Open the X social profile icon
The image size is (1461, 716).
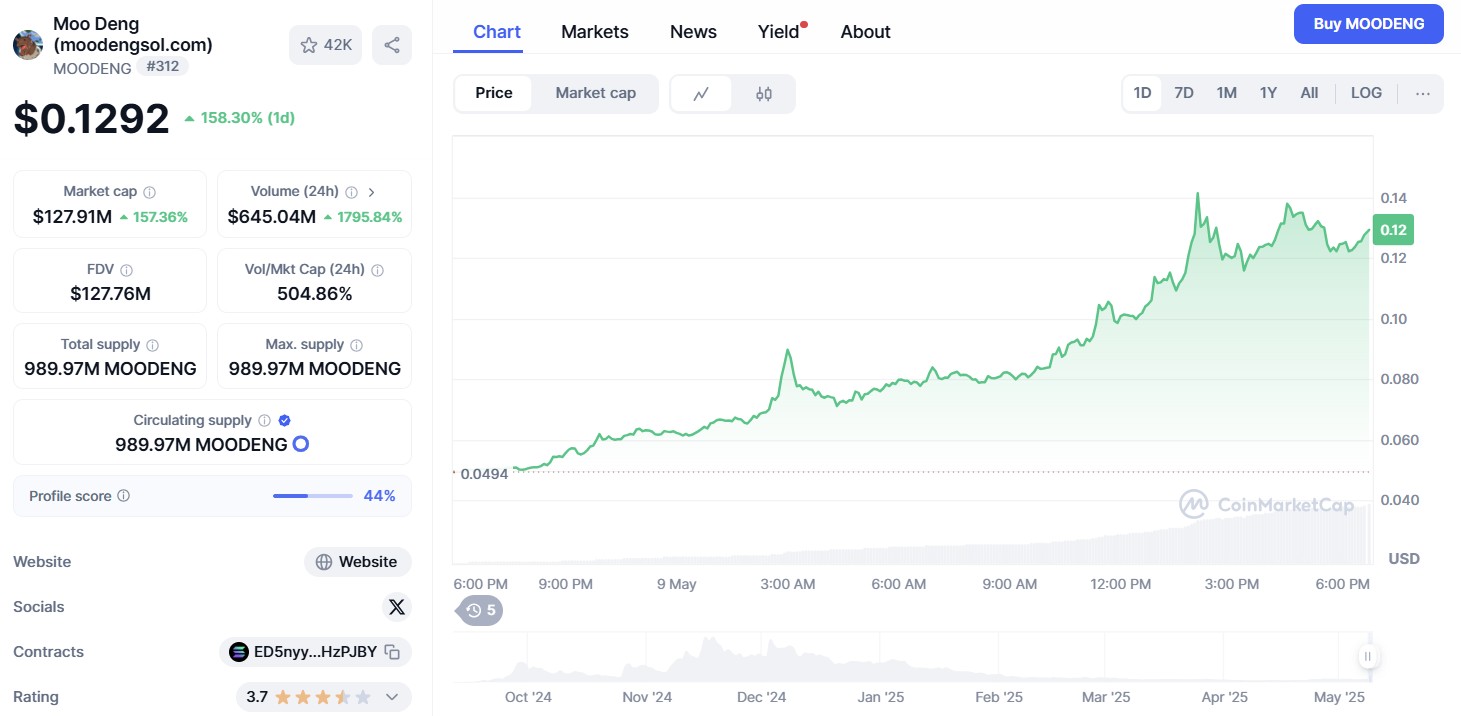coord(397,607)
